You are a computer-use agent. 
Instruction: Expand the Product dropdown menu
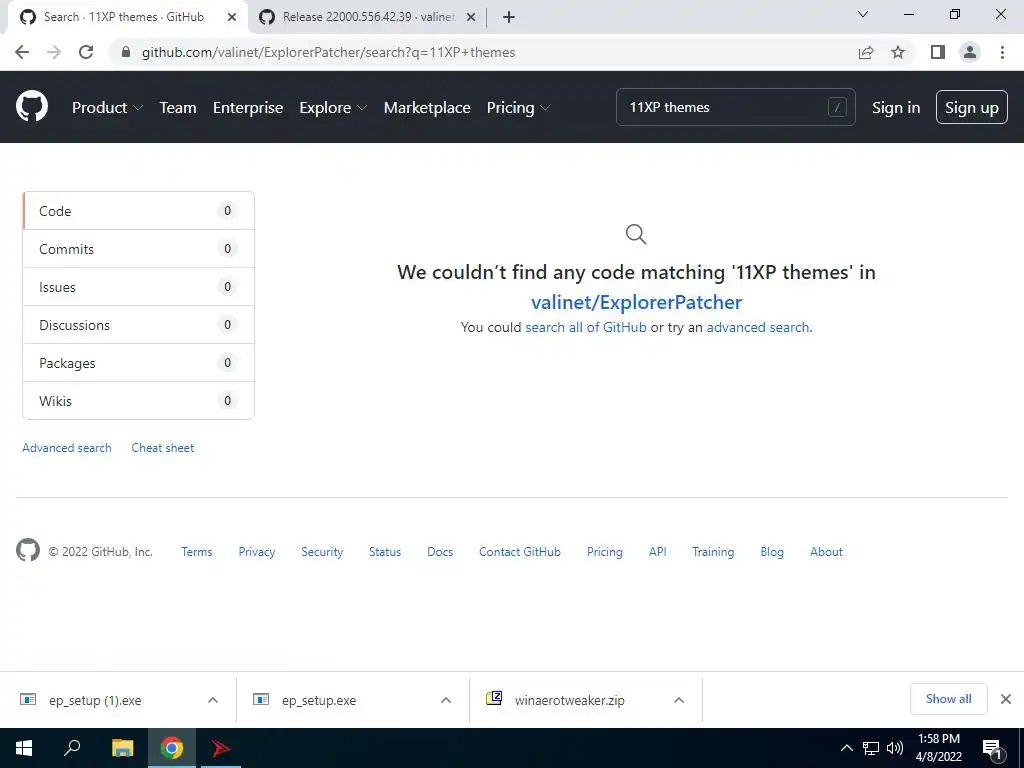(107, 107)
